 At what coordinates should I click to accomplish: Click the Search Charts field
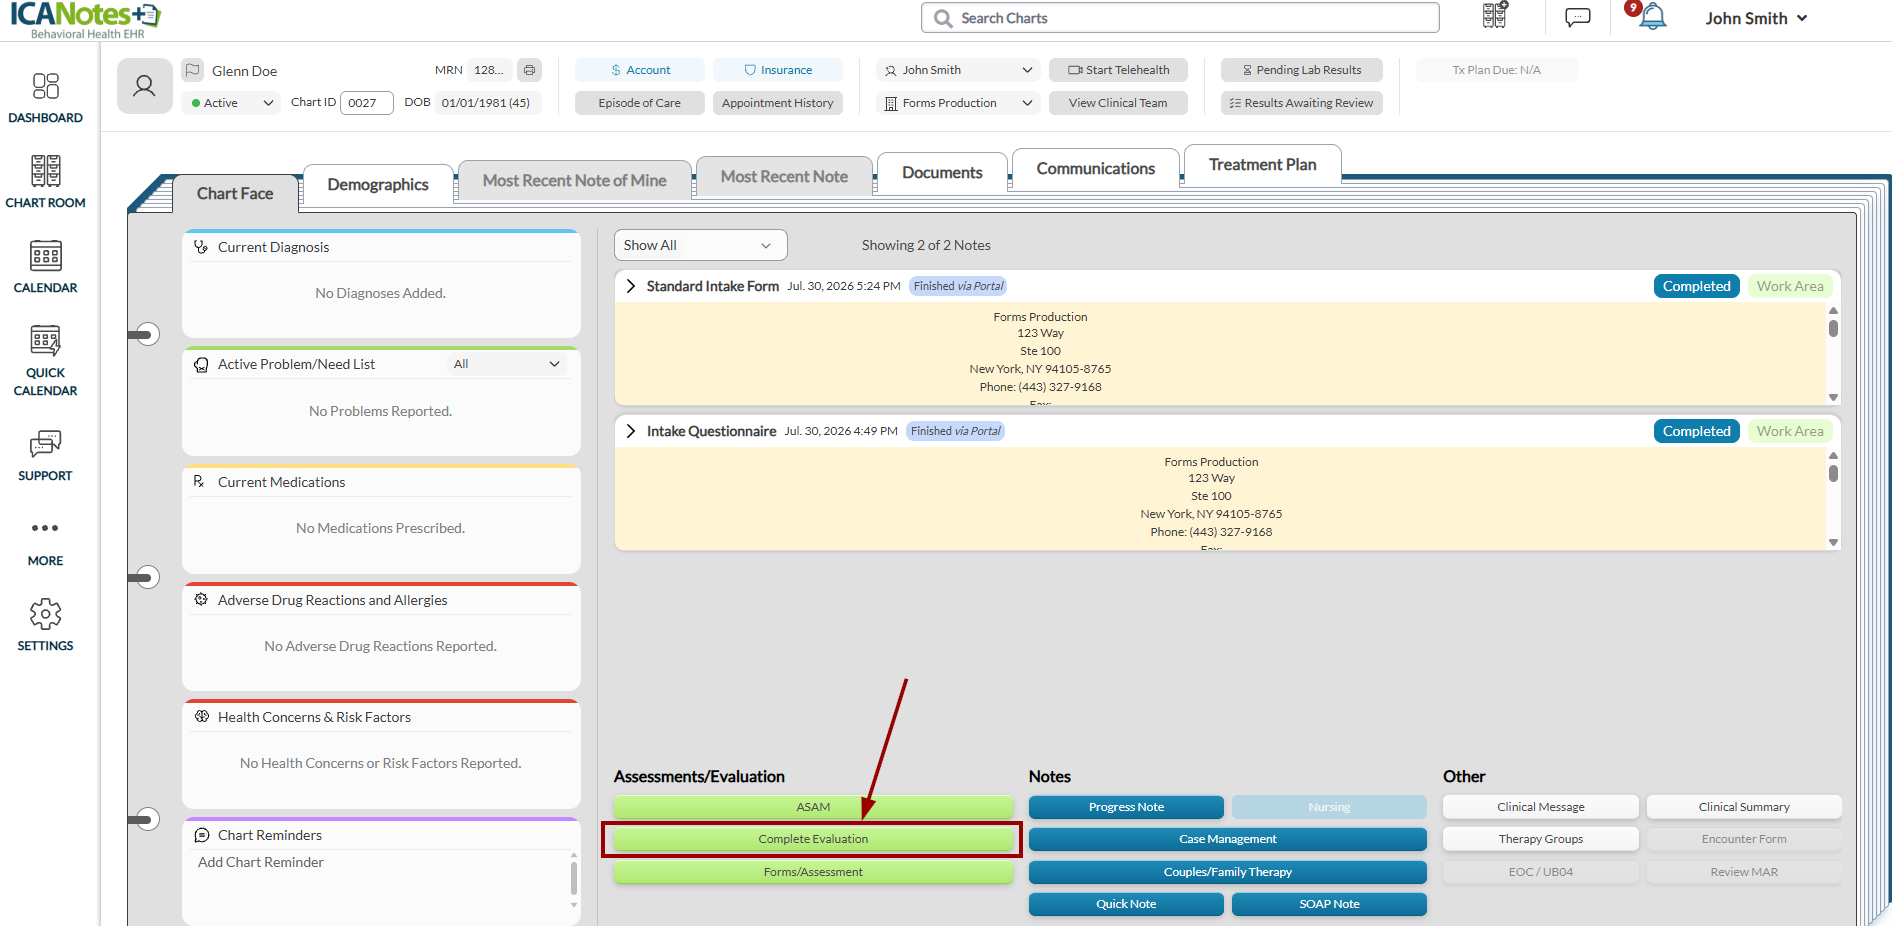coord(1180,18)
